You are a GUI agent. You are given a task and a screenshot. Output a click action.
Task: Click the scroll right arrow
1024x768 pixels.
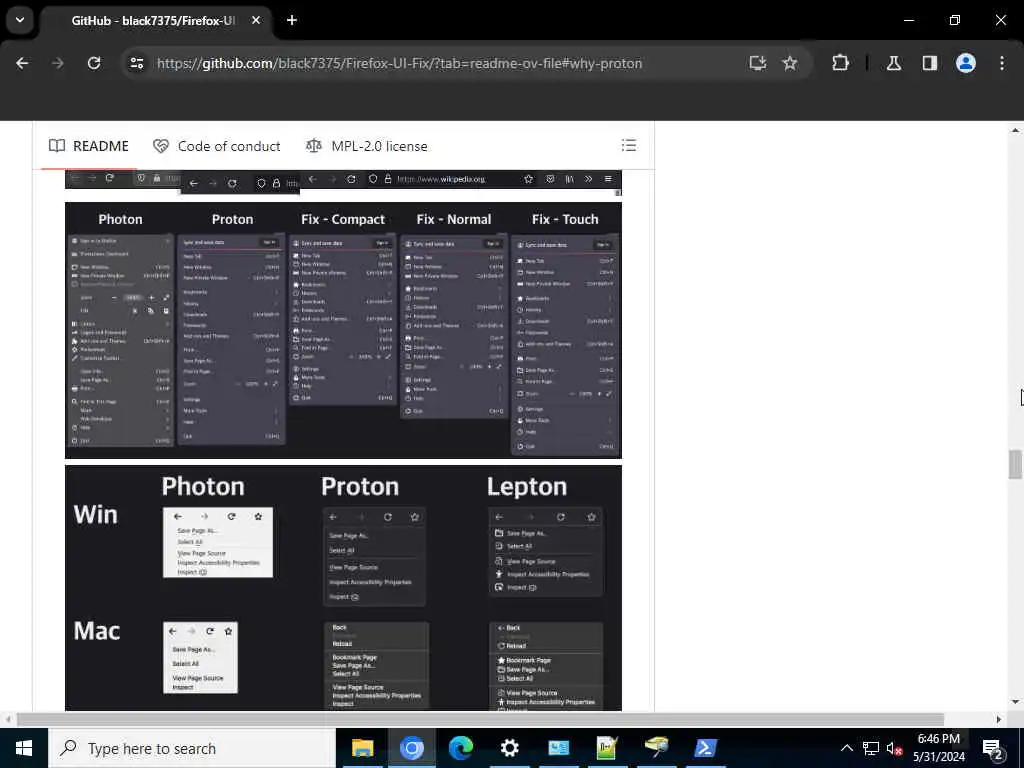[x=999, y=719]
